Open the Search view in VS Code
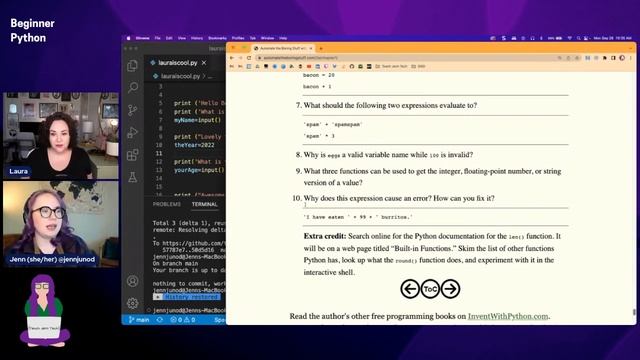 (133, 87)
